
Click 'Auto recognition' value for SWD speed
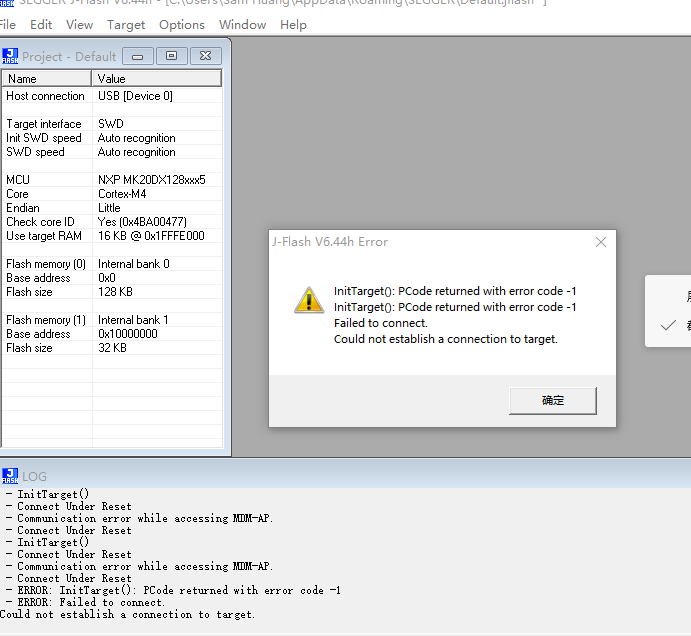pos(137,152)
